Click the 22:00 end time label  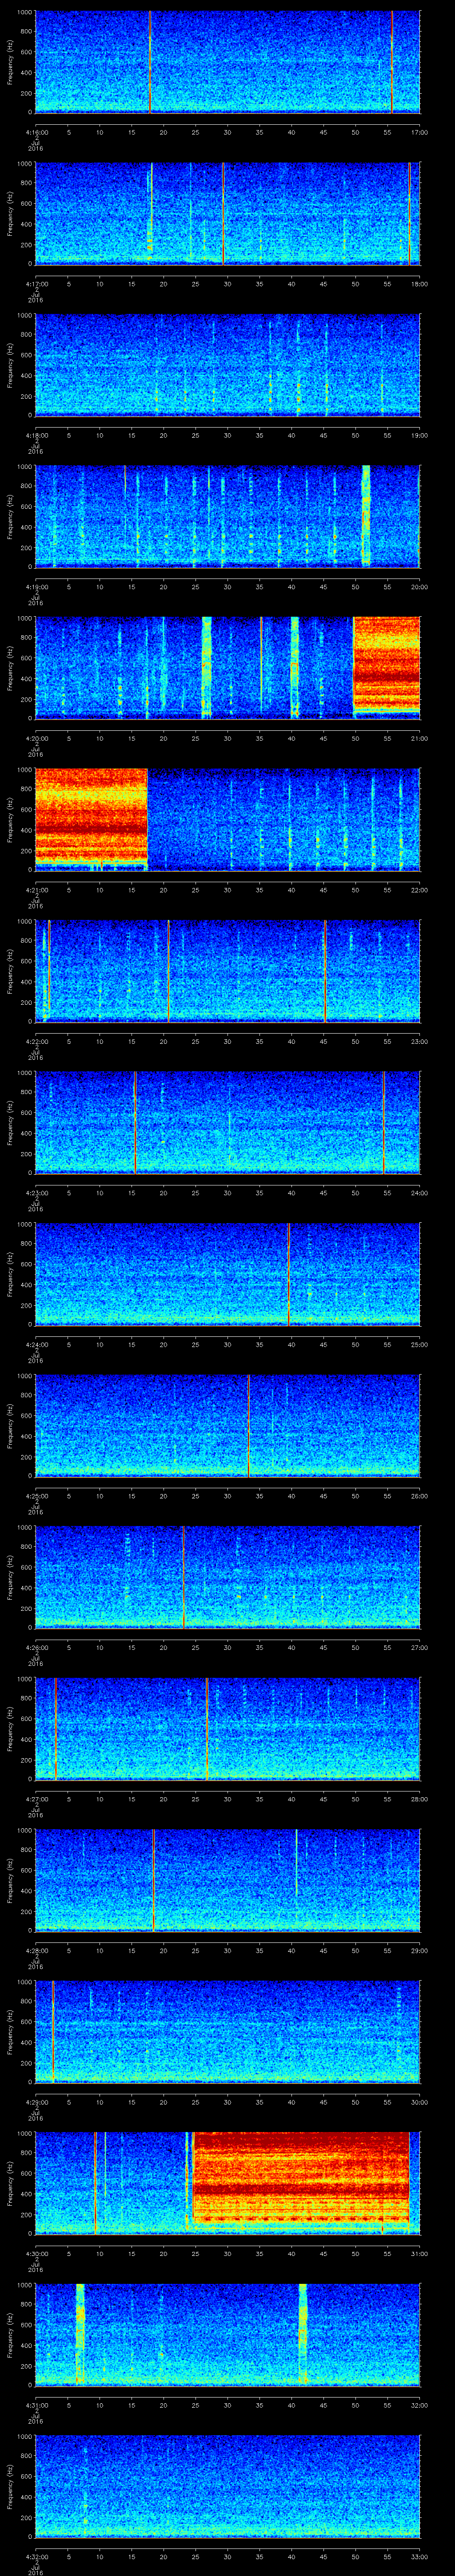point(419,890)
